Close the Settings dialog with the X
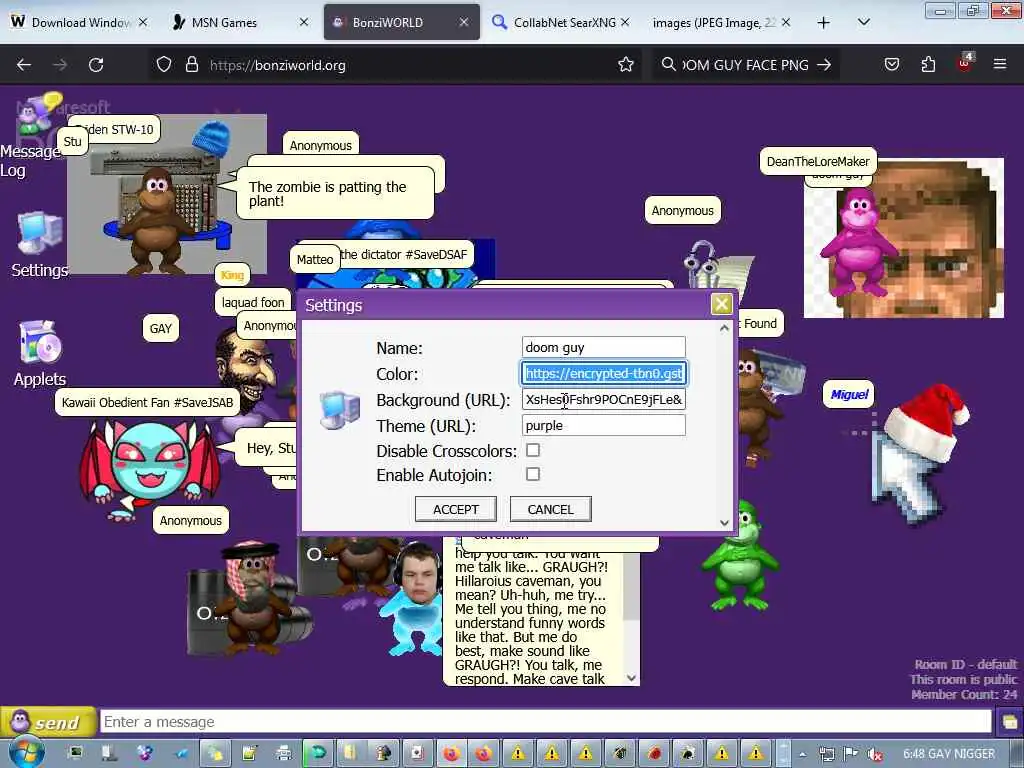This screenshot has width=1024, height=768. [722, 304]
